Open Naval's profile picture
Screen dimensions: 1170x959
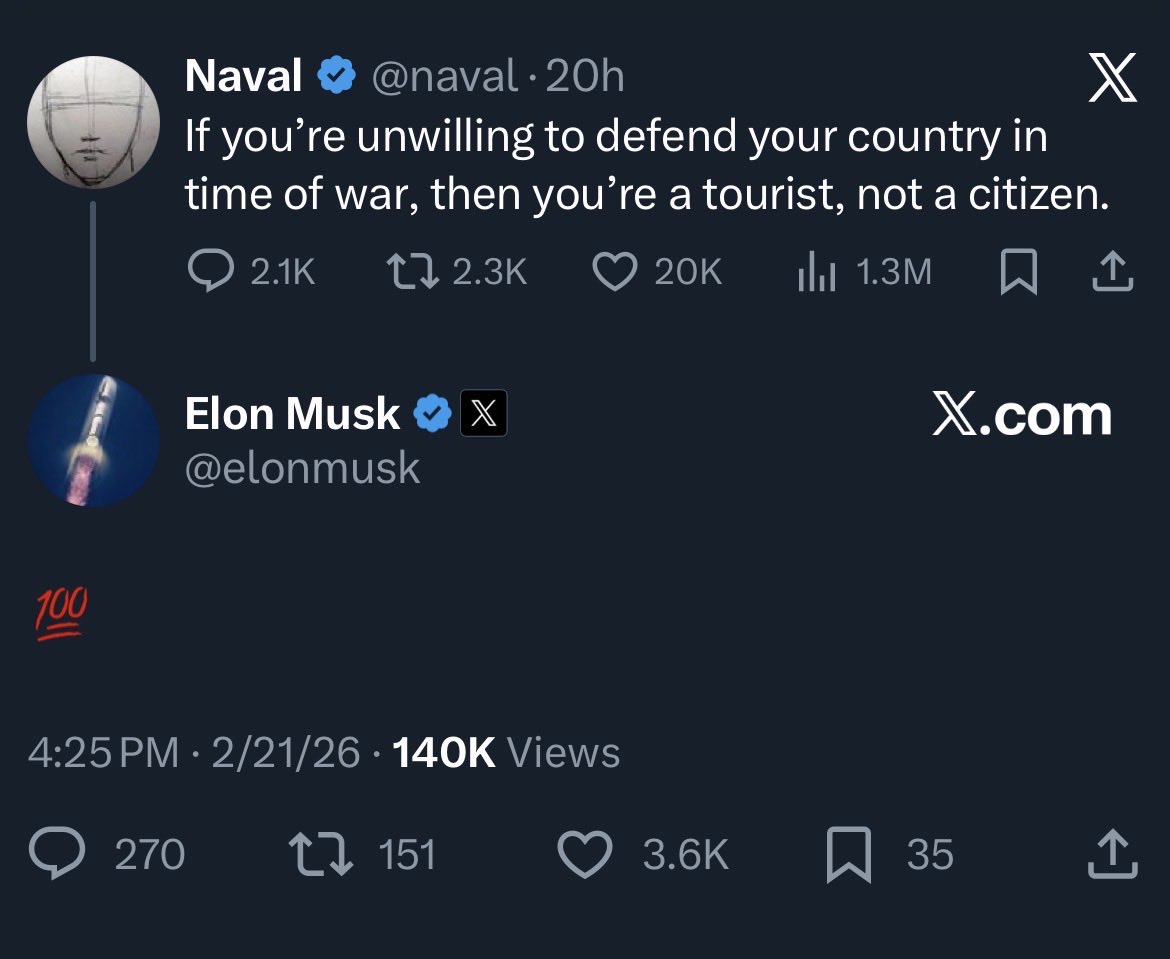(93, 122)
